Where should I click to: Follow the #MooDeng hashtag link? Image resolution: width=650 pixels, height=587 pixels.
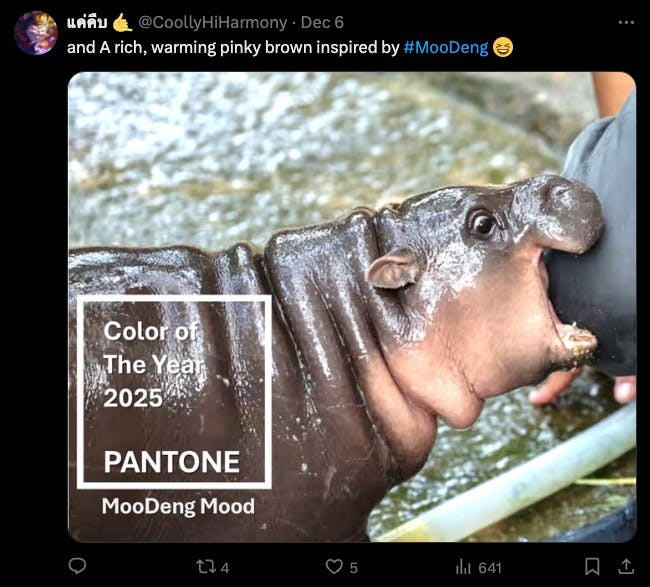click(447, 47)
